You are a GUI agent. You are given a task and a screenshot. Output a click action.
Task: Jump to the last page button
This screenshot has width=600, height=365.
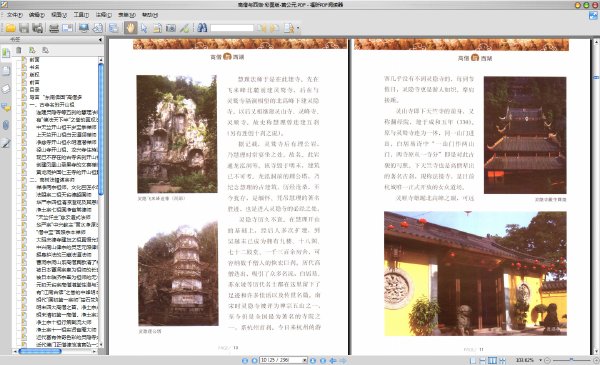[x=323, y=360]
